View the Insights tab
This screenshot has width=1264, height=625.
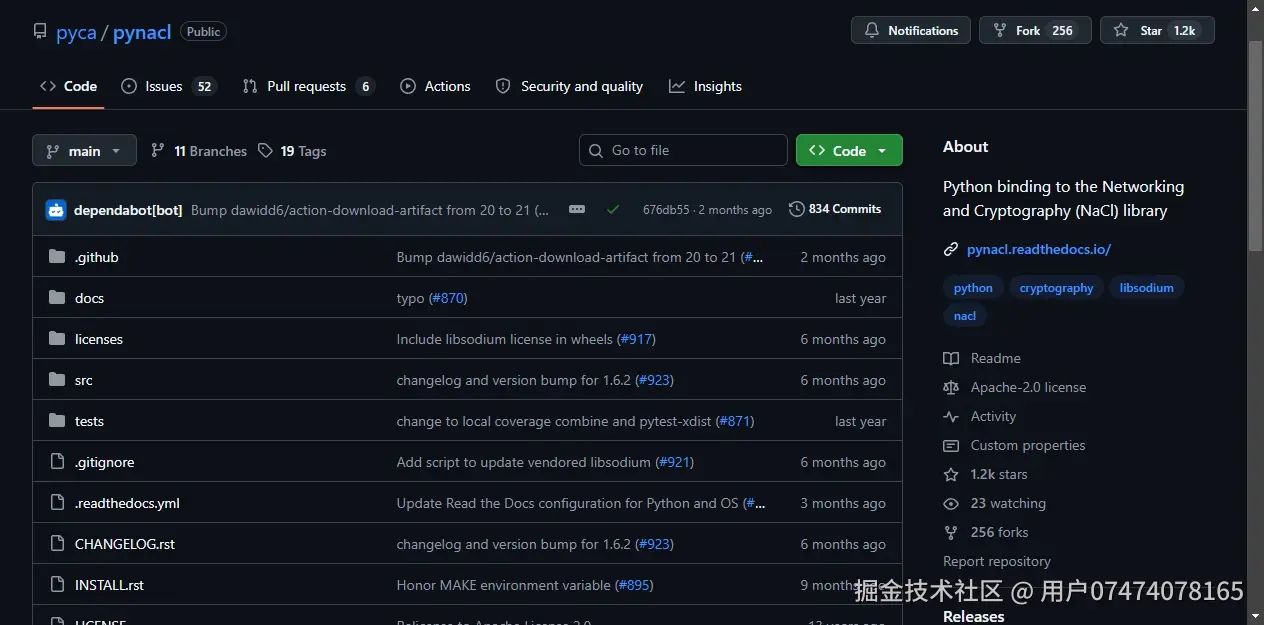coord(705,86)
